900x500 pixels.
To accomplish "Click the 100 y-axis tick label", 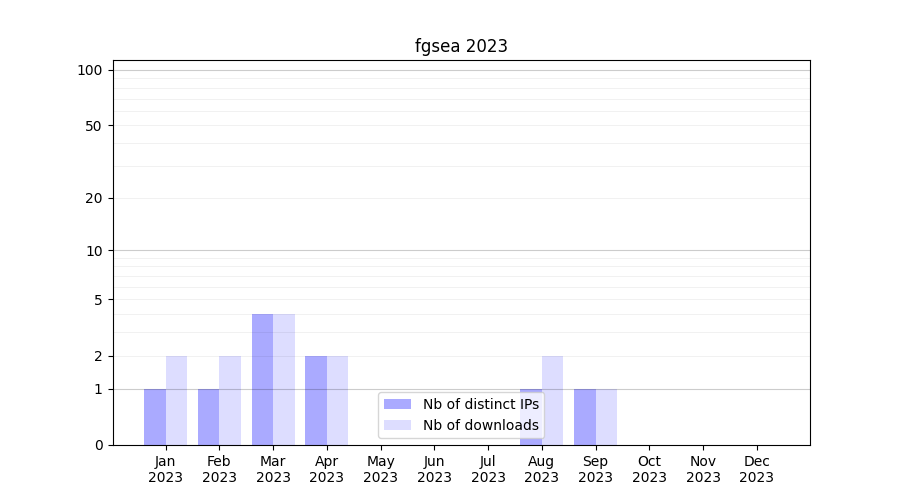I will pyautogui.click(x=90, y=70).
